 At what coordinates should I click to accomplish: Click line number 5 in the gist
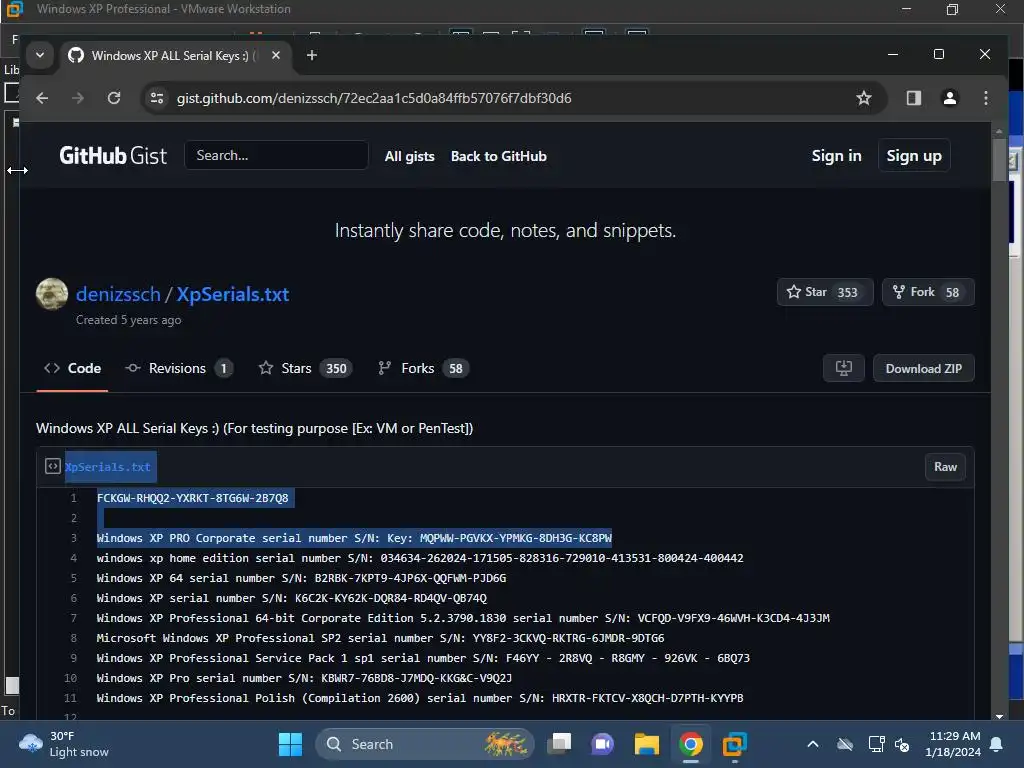click(74, 578)
